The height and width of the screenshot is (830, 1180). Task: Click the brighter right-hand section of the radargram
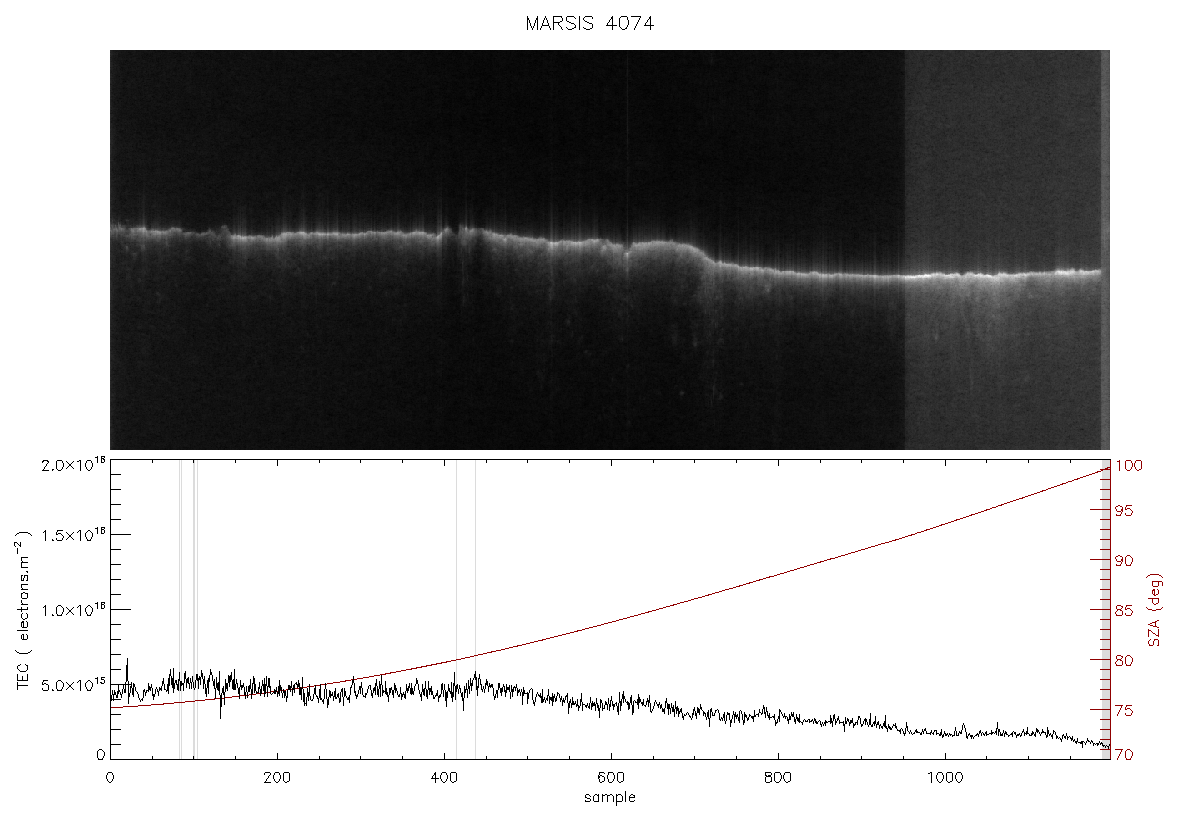1002,250
